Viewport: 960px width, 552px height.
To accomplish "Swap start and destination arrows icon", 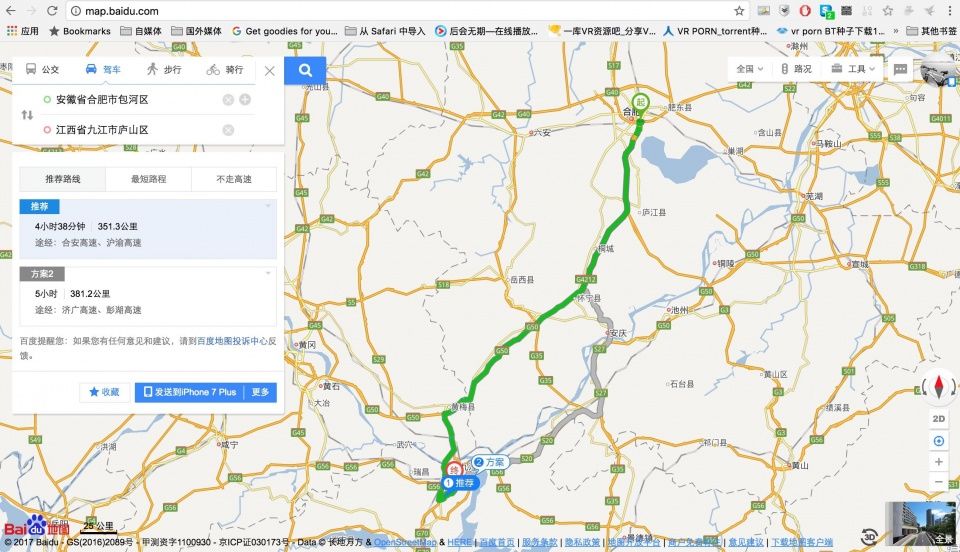I will point(27,114).
